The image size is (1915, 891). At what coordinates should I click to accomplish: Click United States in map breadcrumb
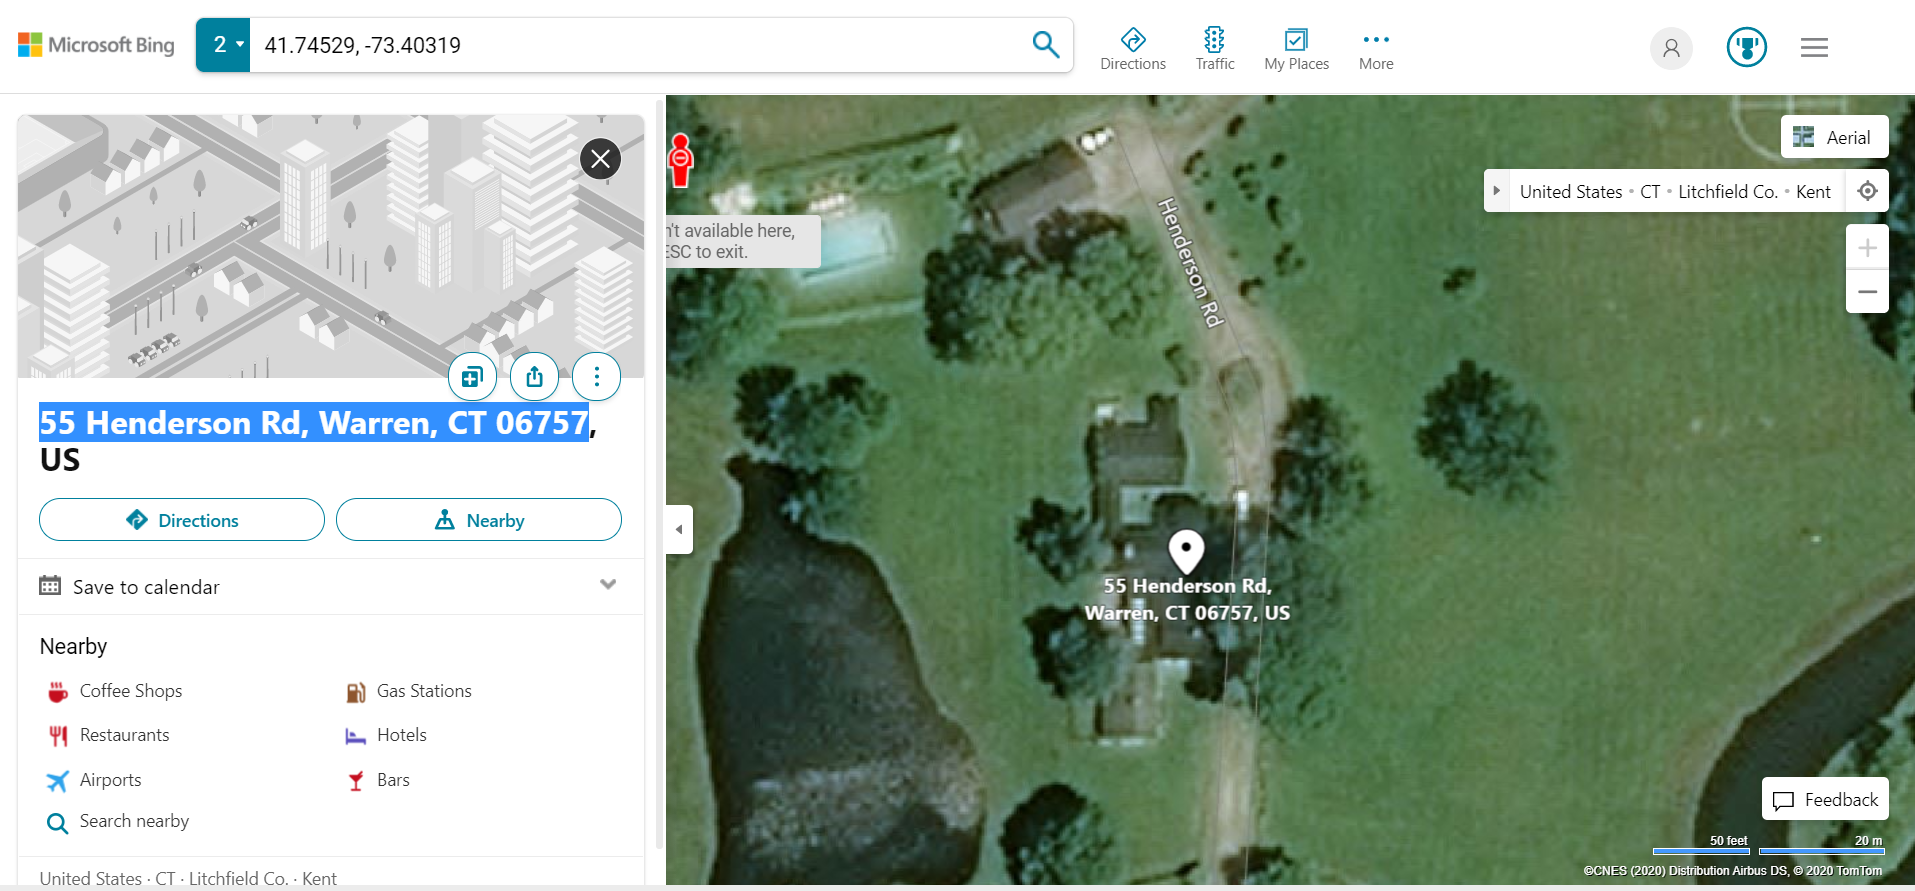(x=1571, y=192)
